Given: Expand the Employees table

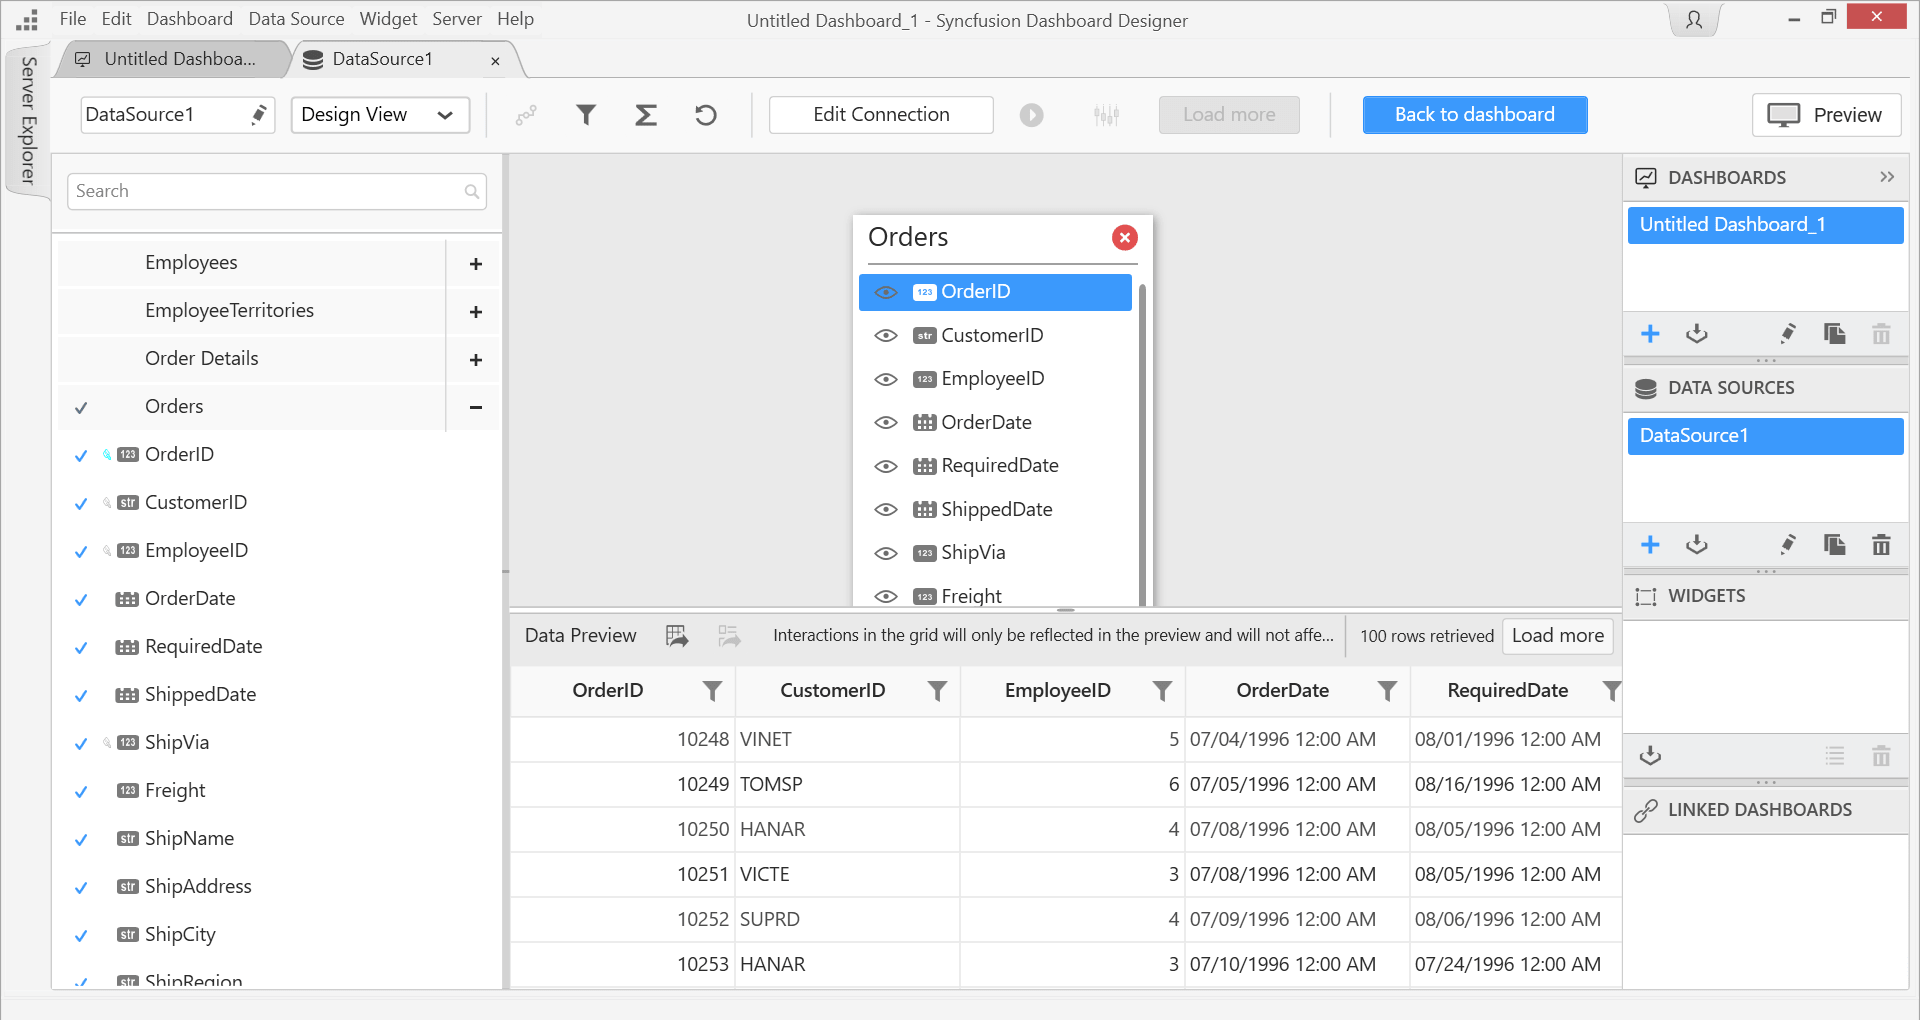Looking at the screenshot, I should [476, 263].
